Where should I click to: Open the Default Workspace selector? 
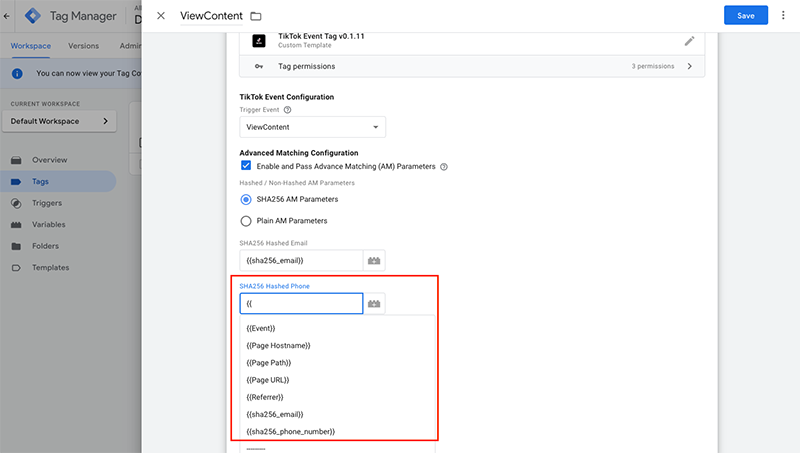click(62, 121)
